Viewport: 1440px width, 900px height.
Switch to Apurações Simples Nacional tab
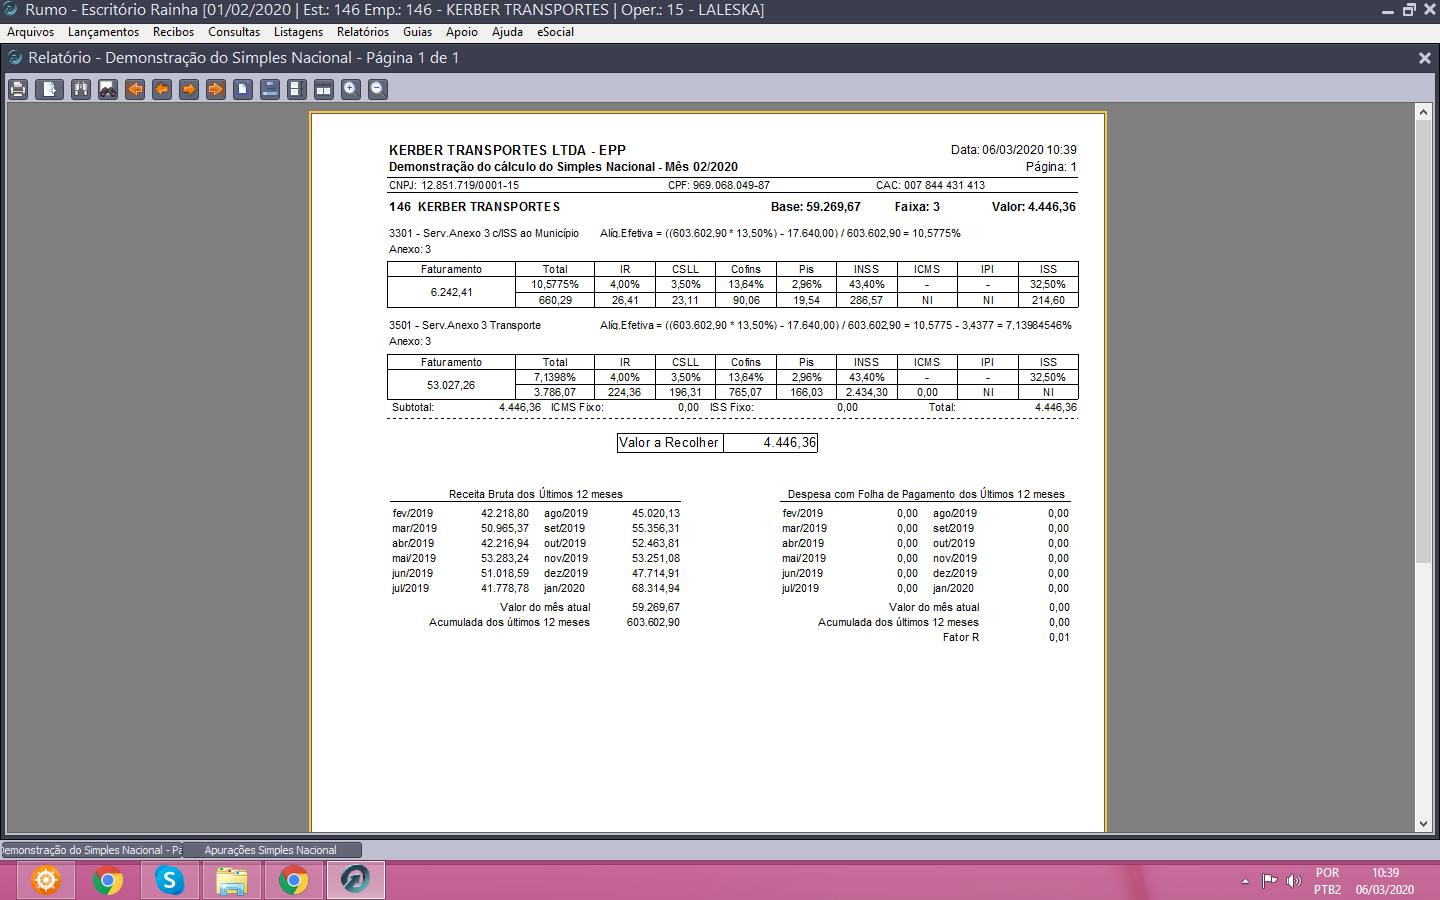pos(271,850)
